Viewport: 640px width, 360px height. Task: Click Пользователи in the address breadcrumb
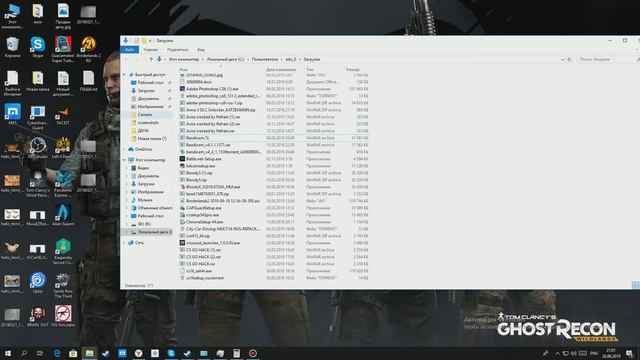[x=265, y=60]
